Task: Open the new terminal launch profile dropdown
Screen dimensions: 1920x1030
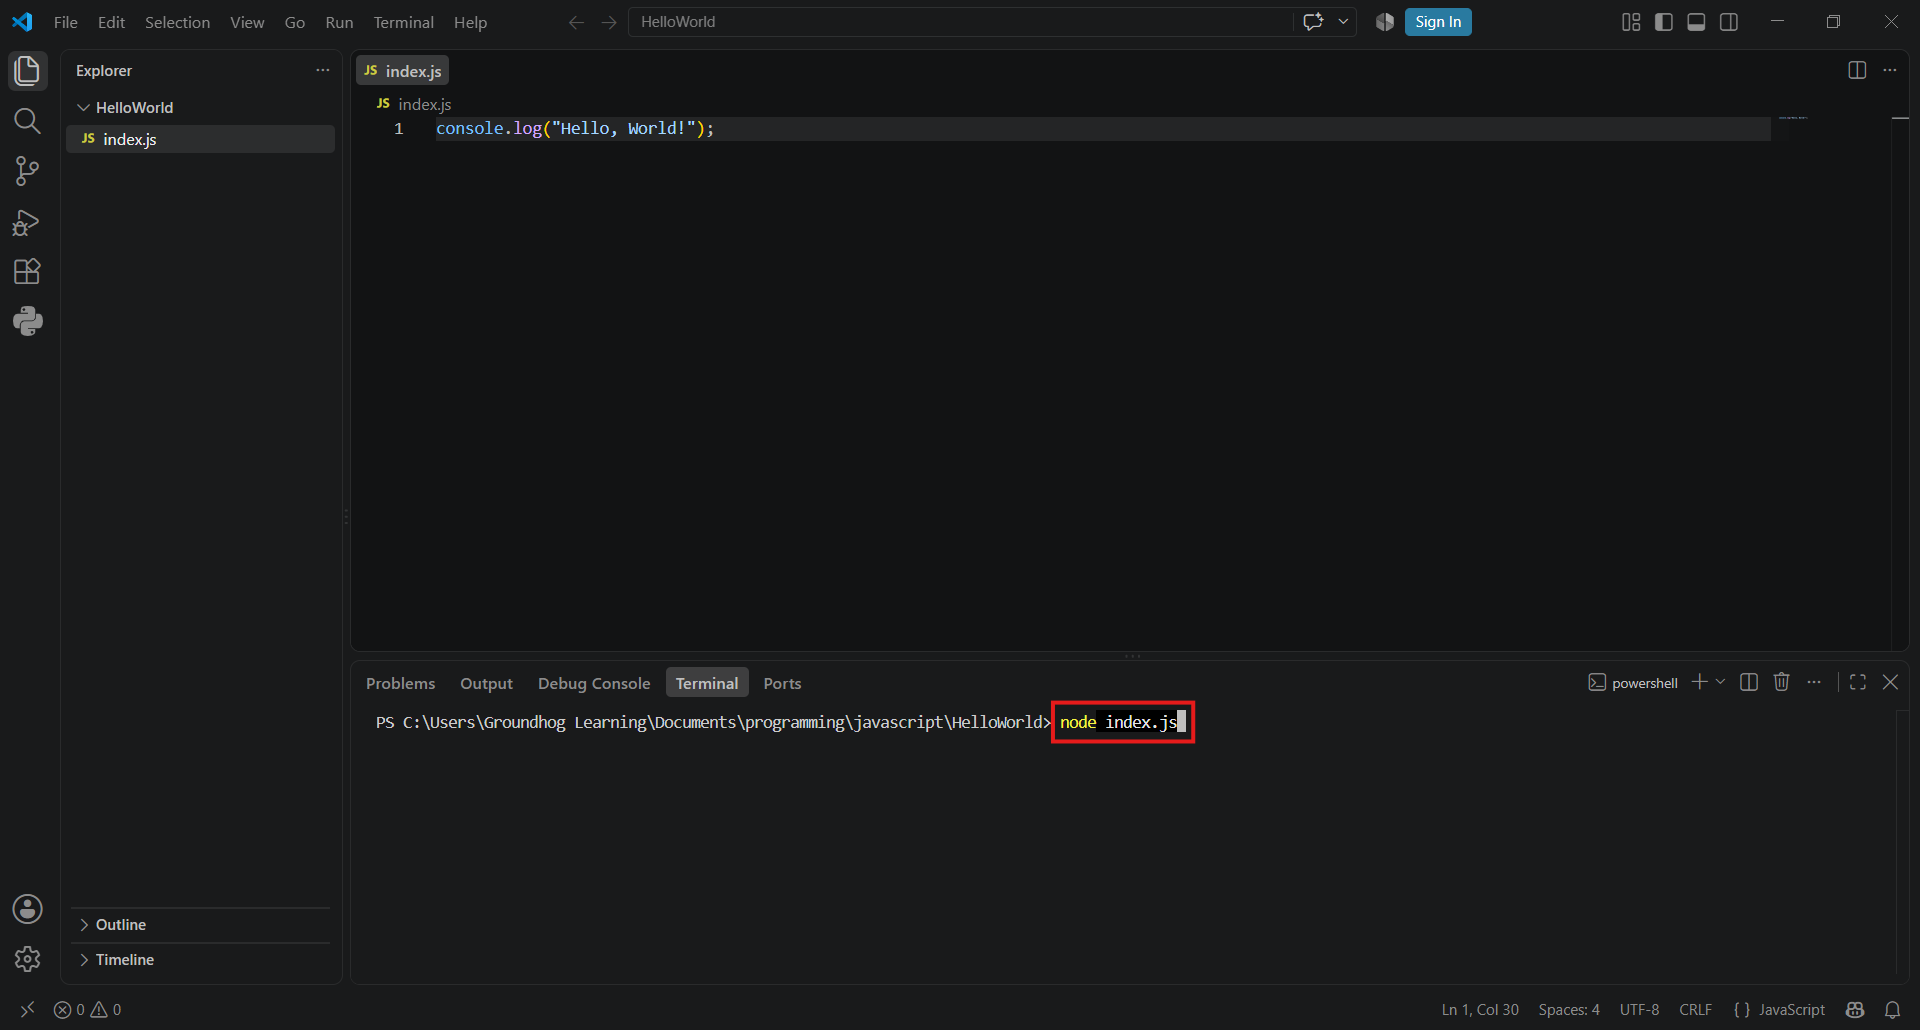Action: tap(1720, 682)
